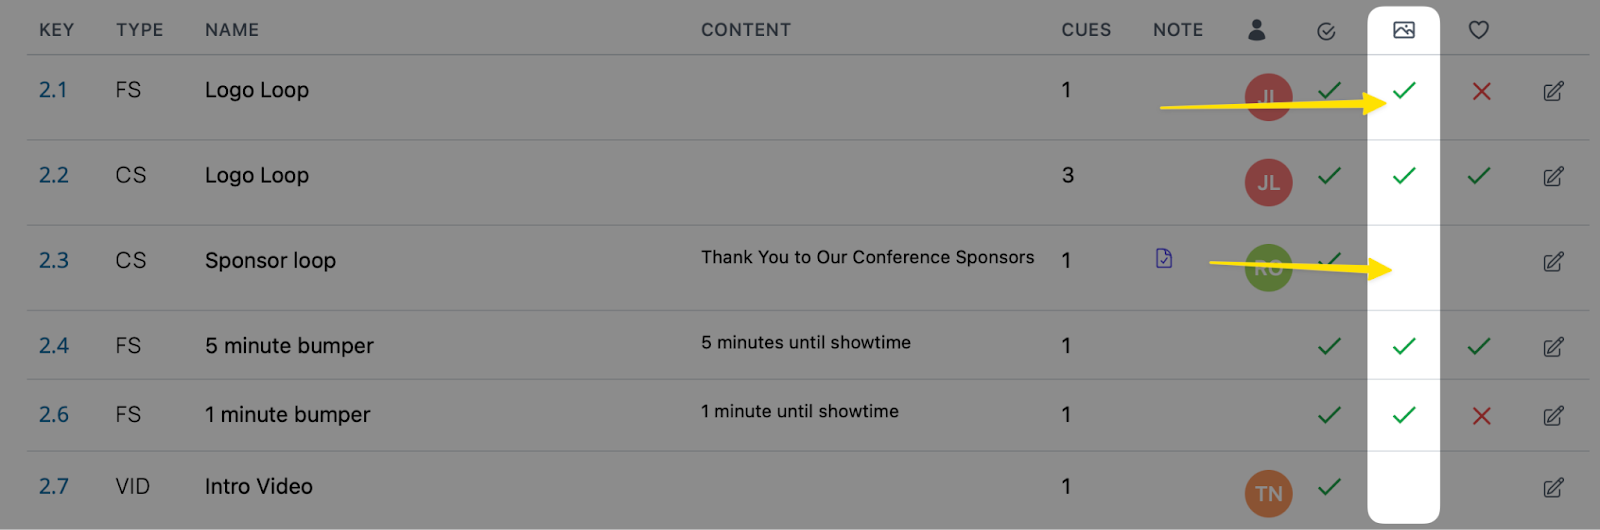This screenshot has height=530, width=1600.
Task: Click JL avatar on row 2.2
Action: pyautogui.click(x=1269, y=182)
